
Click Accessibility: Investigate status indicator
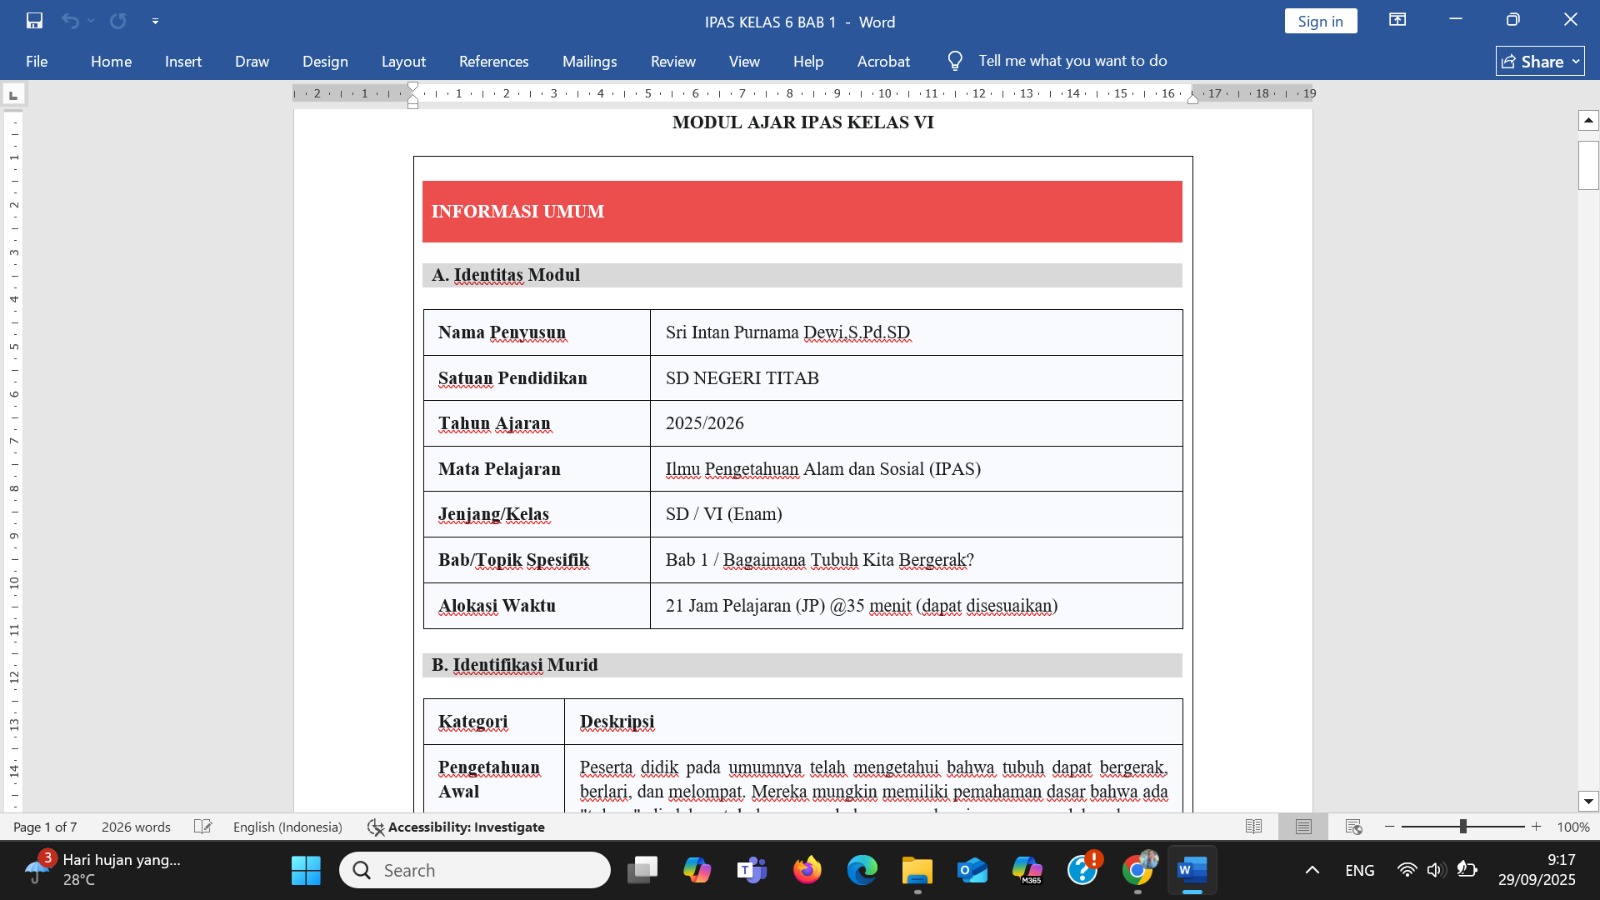[x=456, y=827]
